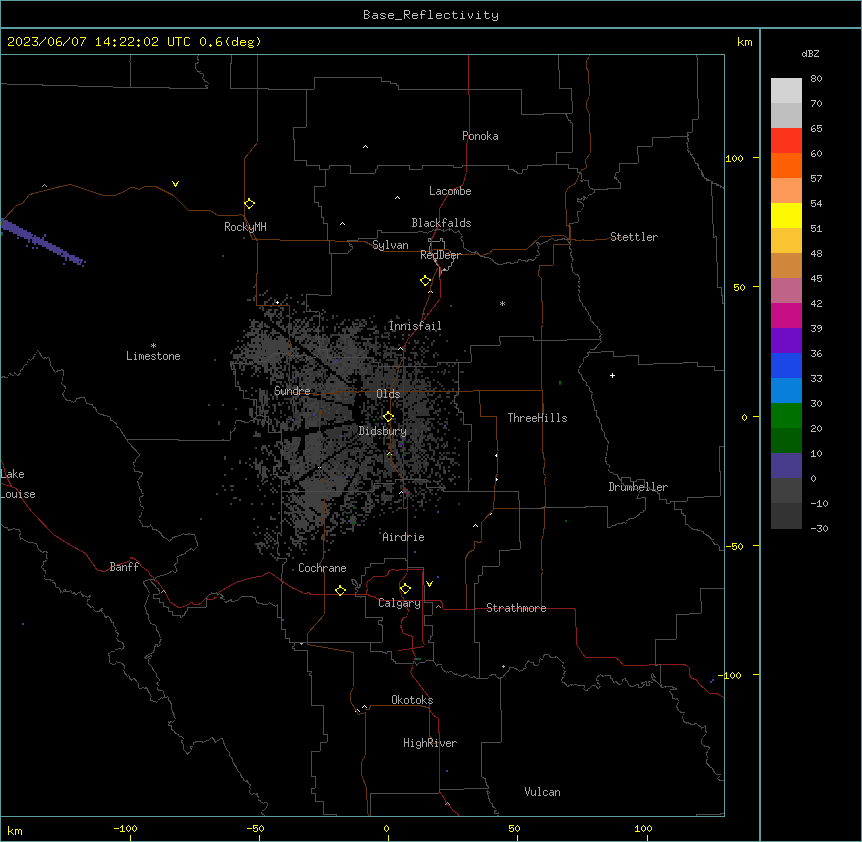The height and width of the screenshot is (842, 862).
Task: Select the red 65-60 dBZ legend swatch
Action: tap(786, 140)
